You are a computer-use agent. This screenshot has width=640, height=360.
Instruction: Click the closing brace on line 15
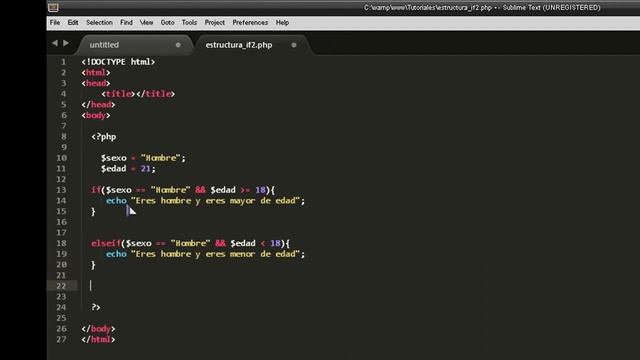[x=93, y=211]
